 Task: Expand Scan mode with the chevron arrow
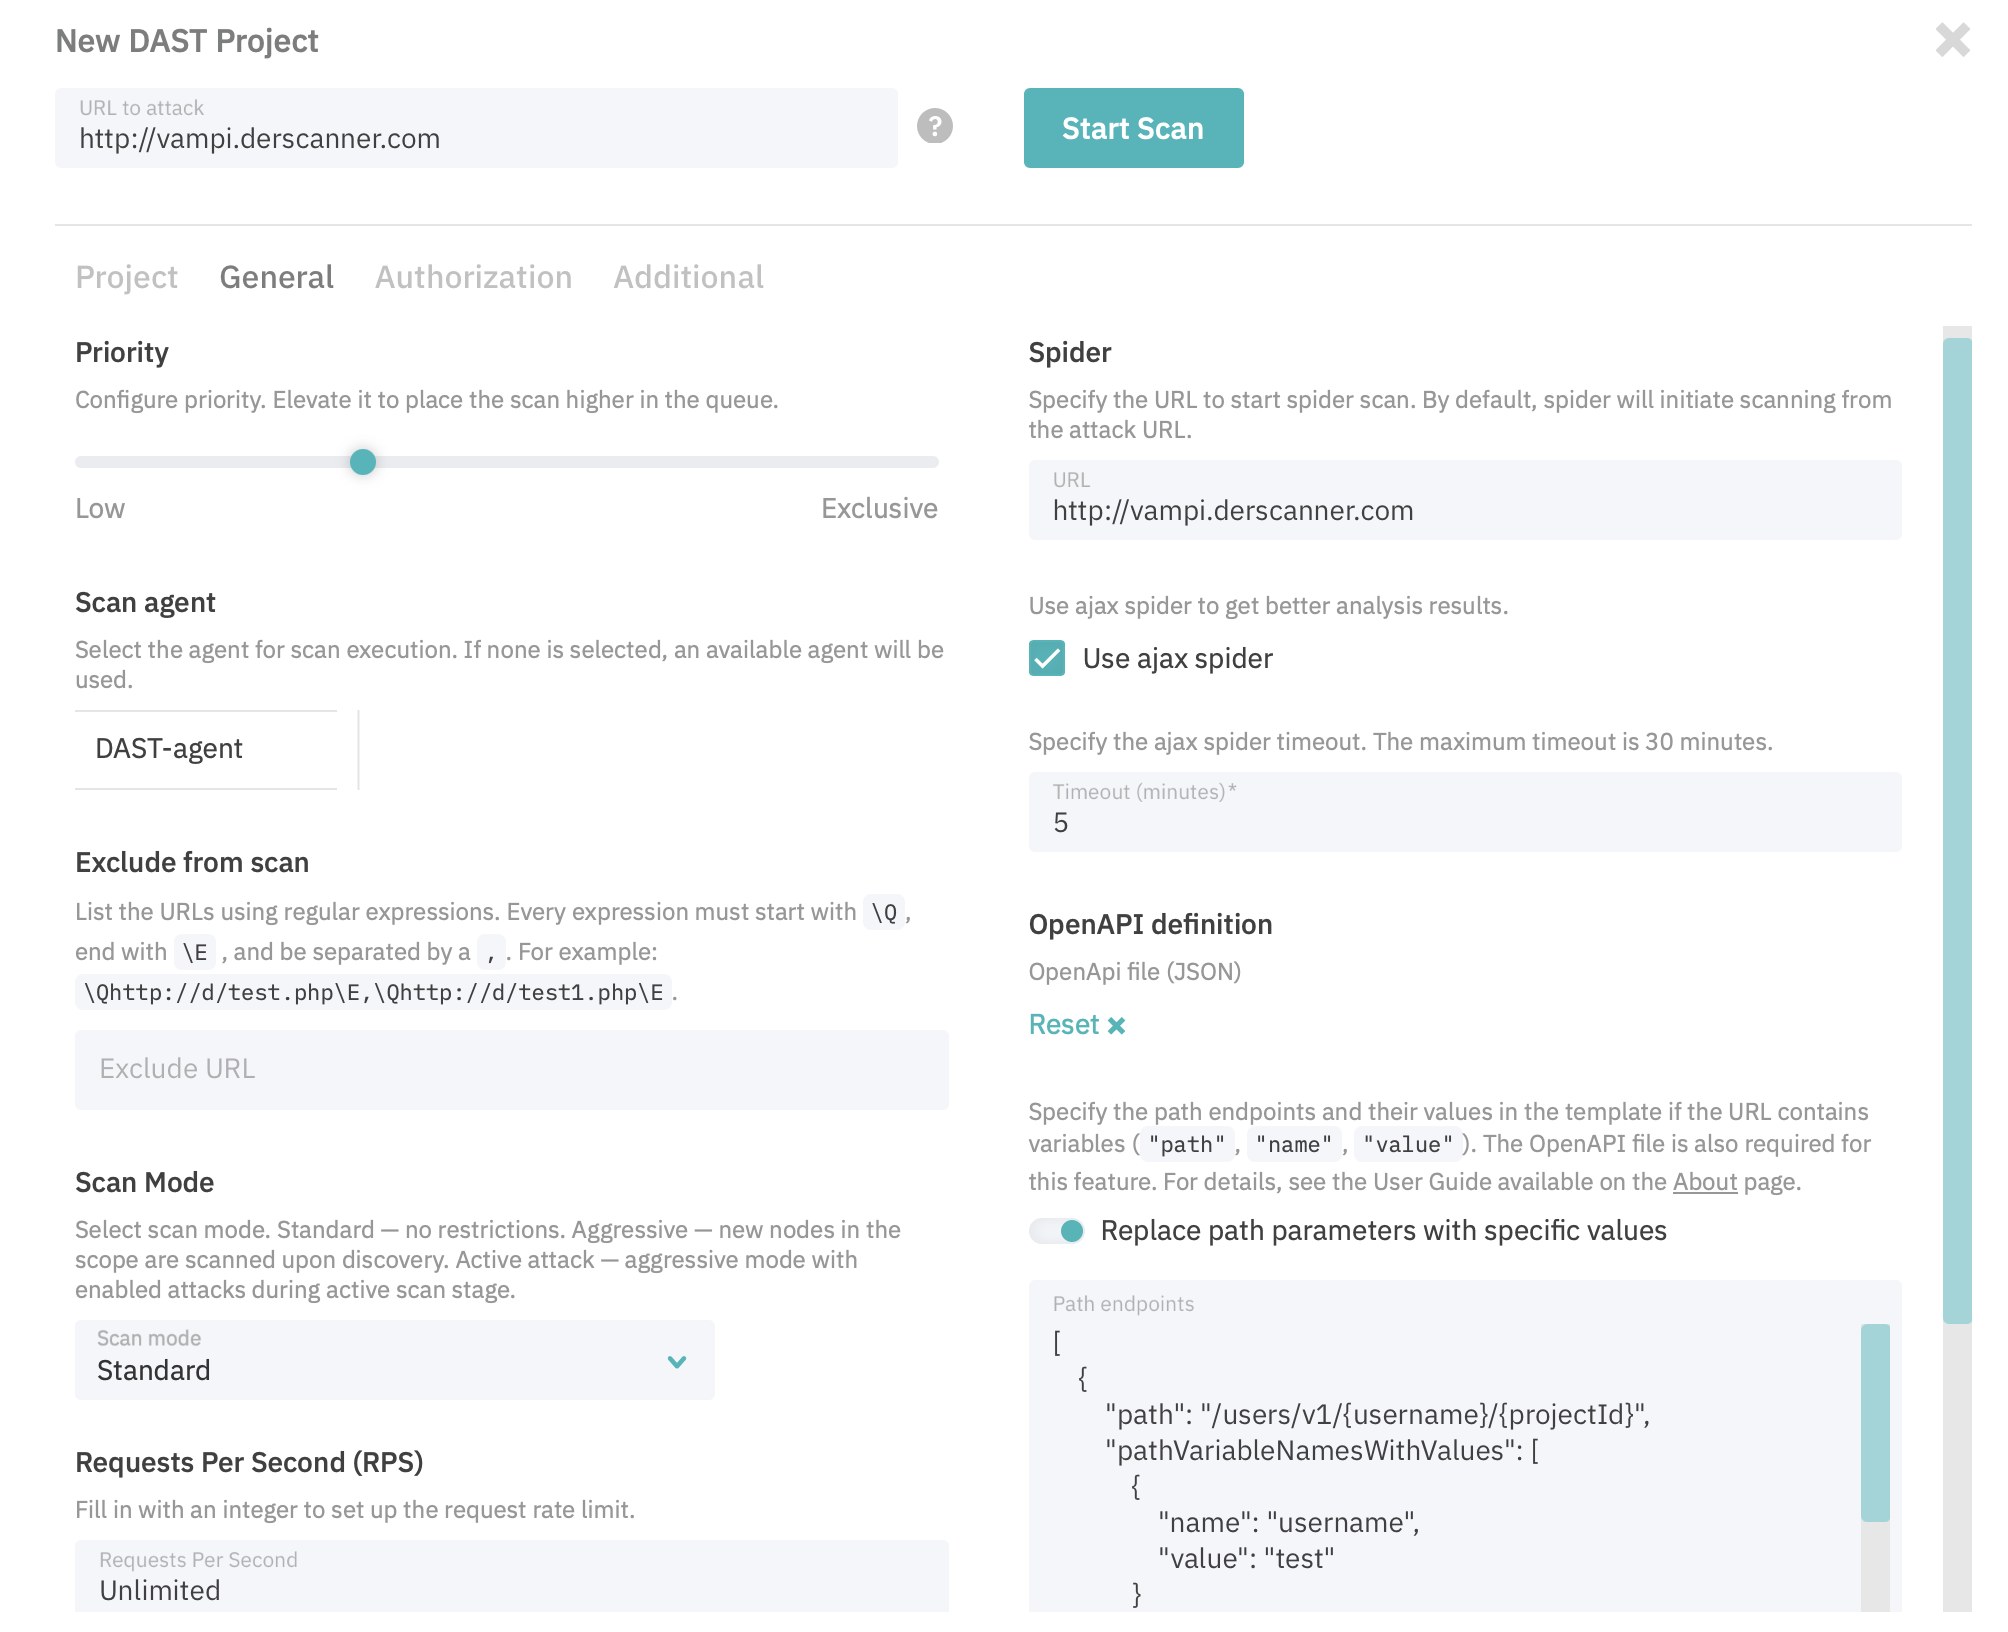coord(677,1361)
